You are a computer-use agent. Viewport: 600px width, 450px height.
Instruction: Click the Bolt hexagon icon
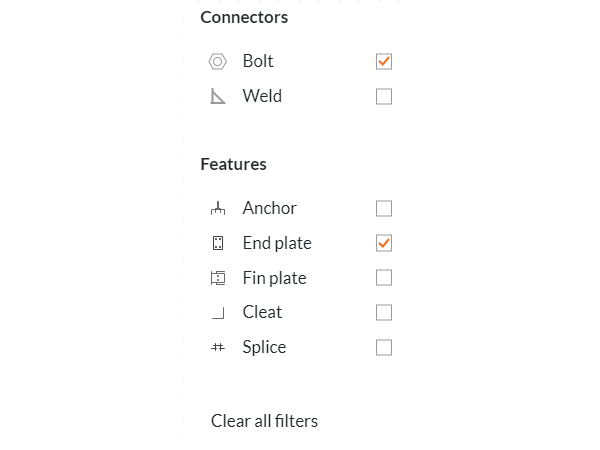tap(217, 62)
